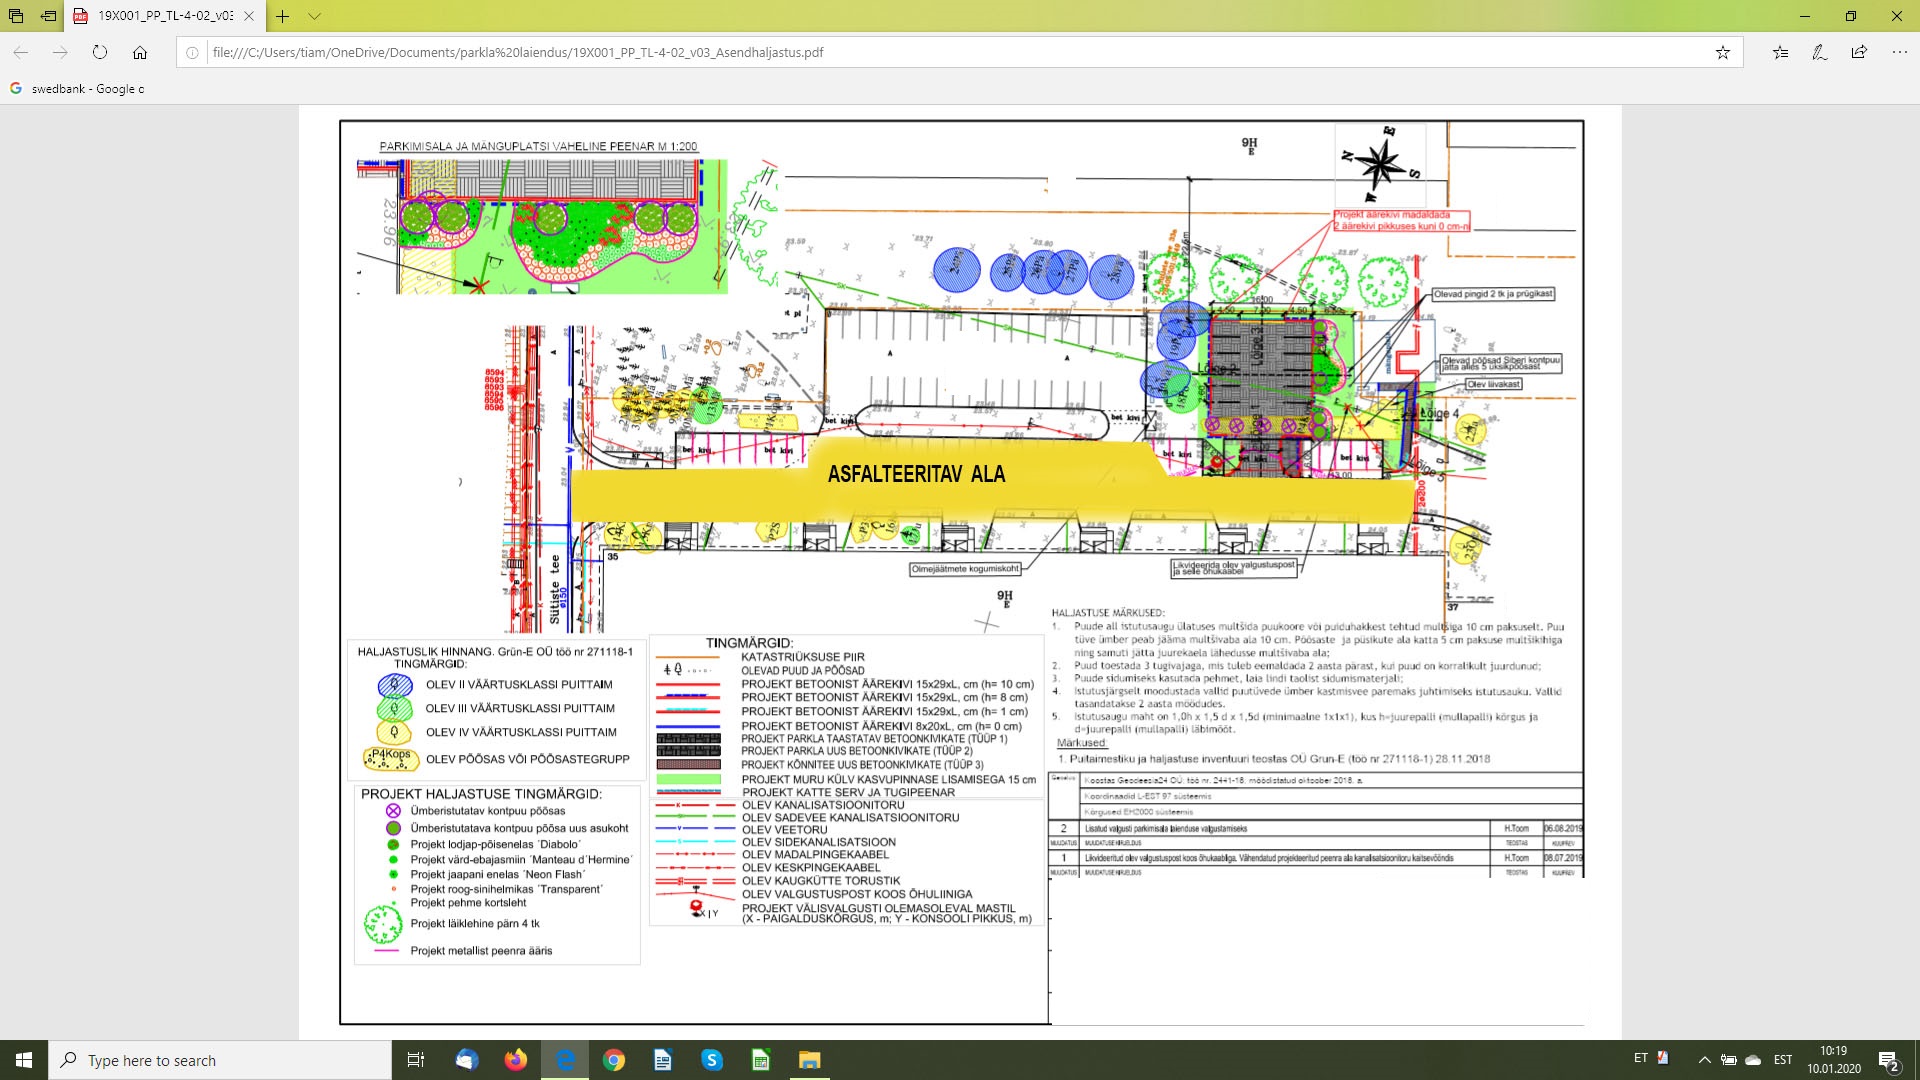The height and width of the screenshot is (1080, 1920).
Task: Click the share page icon
Action: coord(1859,52)
